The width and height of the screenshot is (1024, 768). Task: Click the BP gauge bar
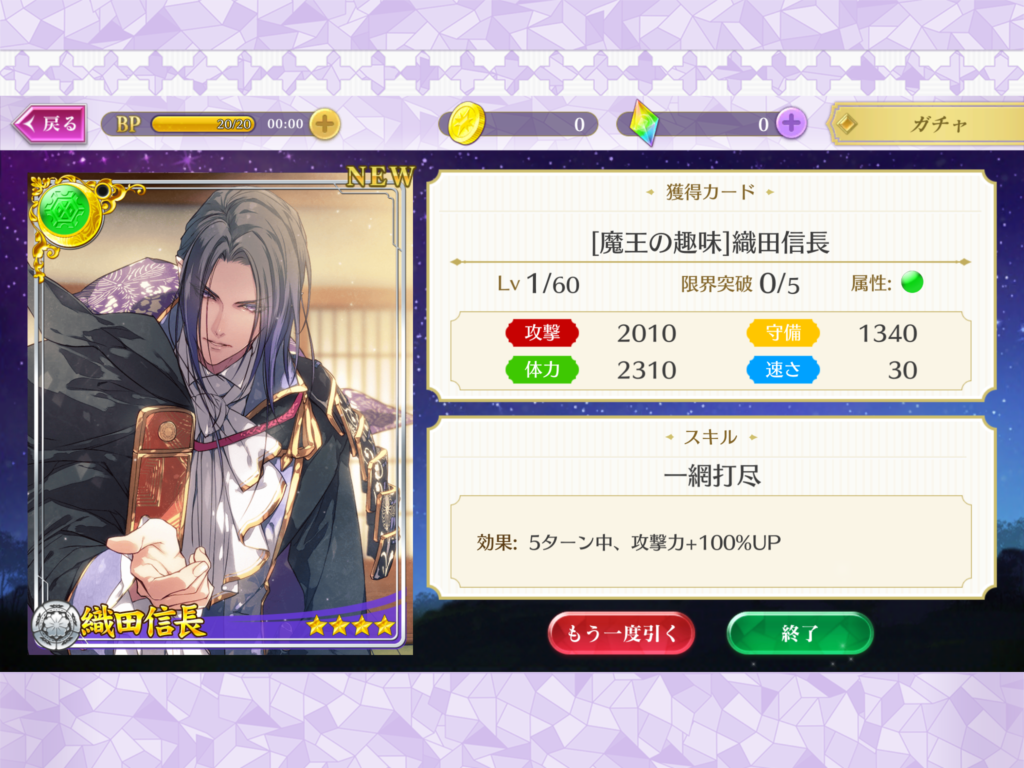(x=203, y=123)
